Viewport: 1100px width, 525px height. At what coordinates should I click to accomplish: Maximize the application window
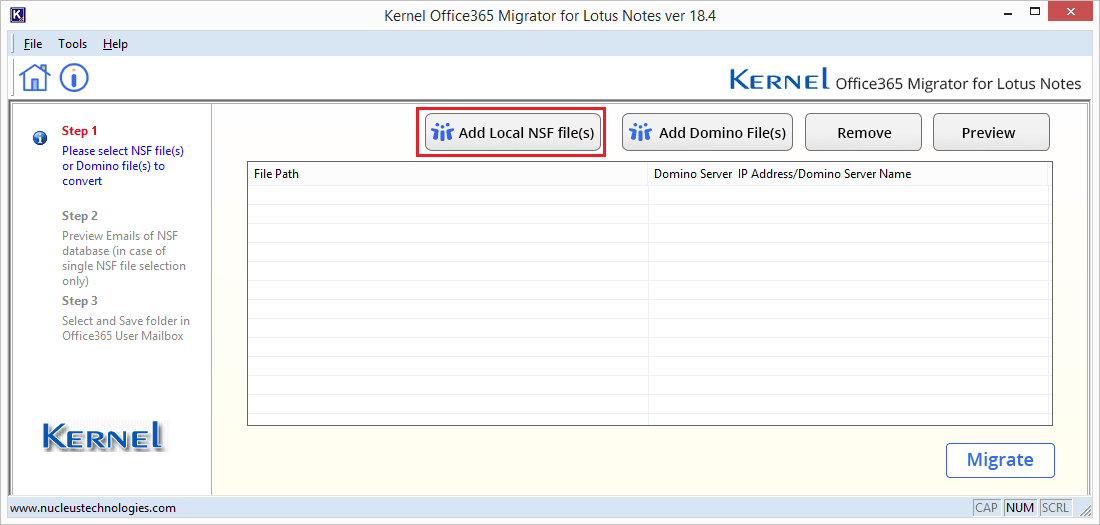click(1035, 12)
